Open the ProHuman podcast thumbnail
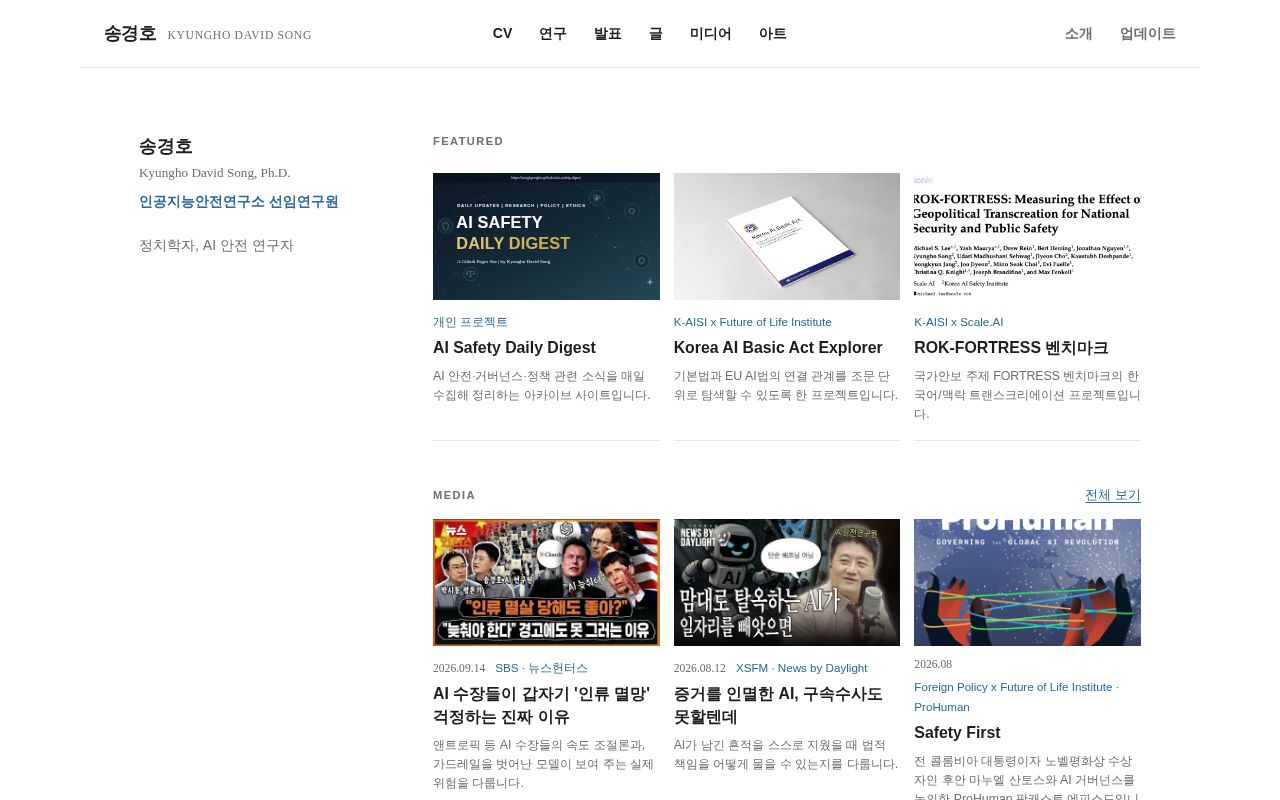Screen dimensions: 1280x800 pyautogui.click(x=1027, y=582)
